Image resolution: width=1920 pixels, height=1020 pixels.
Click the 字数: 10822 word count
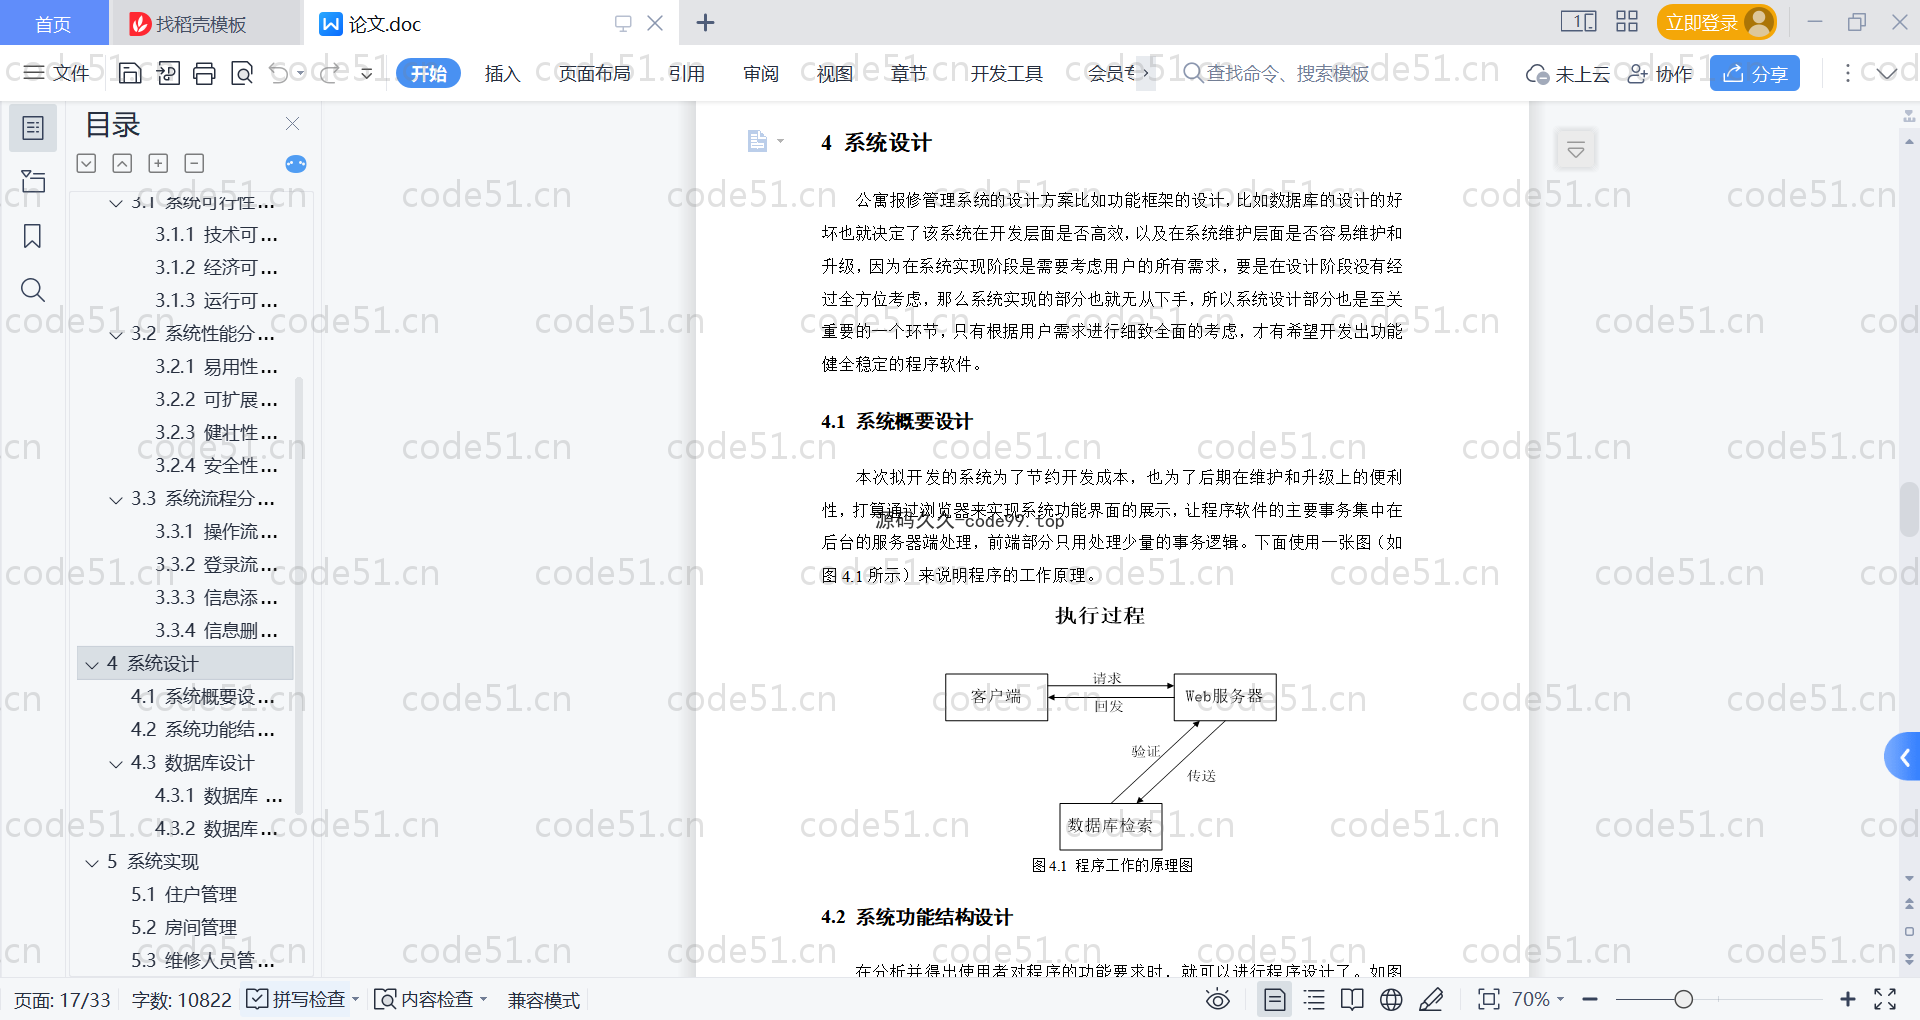point(181,999)
